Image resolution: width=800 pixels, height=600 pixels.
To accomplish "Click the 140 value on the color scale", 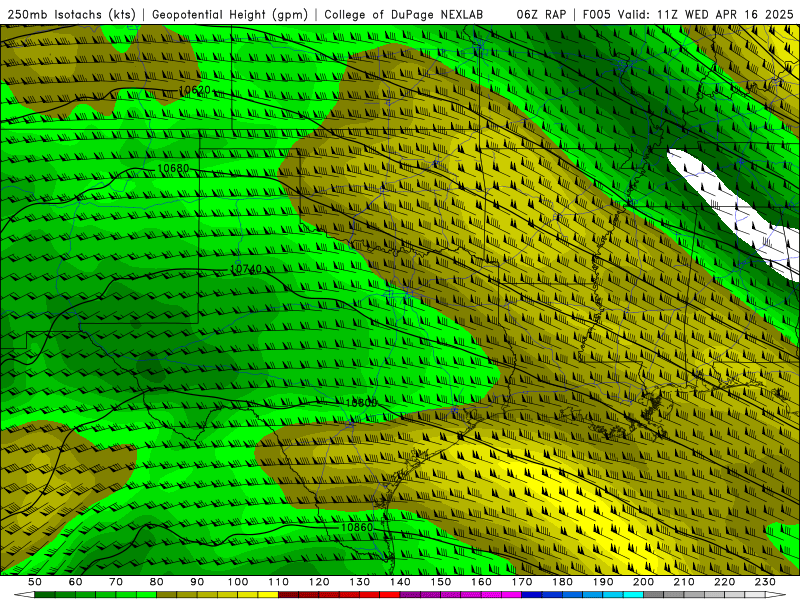I will pos(400,582).
